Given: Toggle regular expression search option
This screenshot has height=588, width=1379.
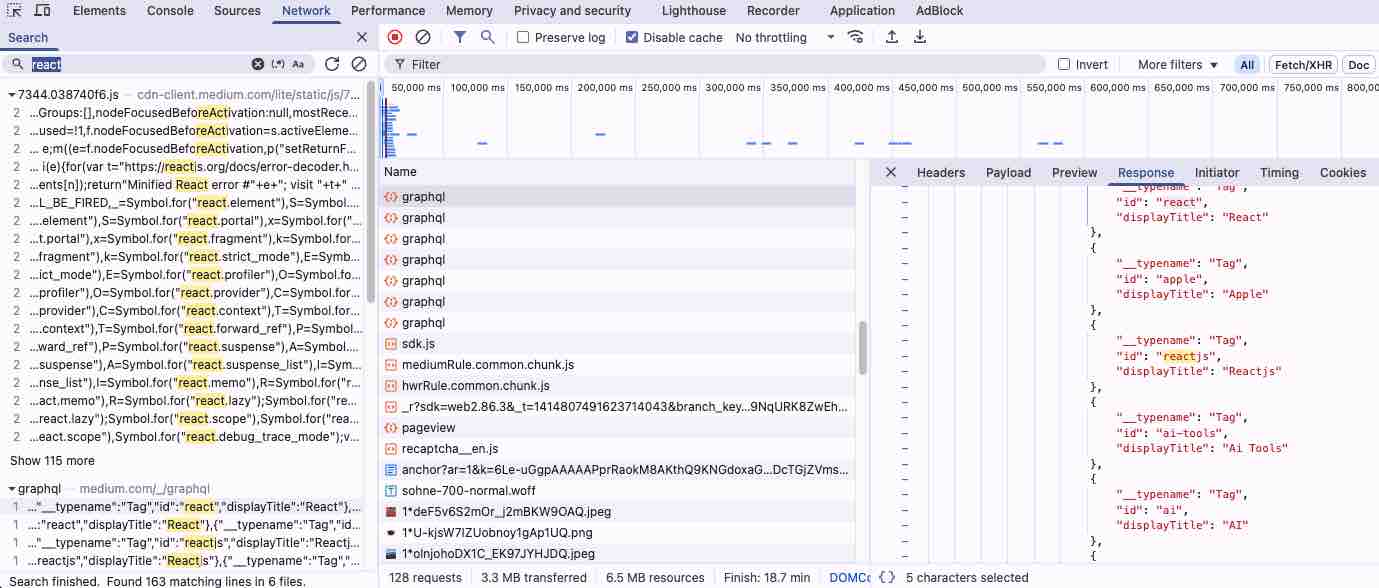Looking at the screenshot, I should tap(278, 64).
